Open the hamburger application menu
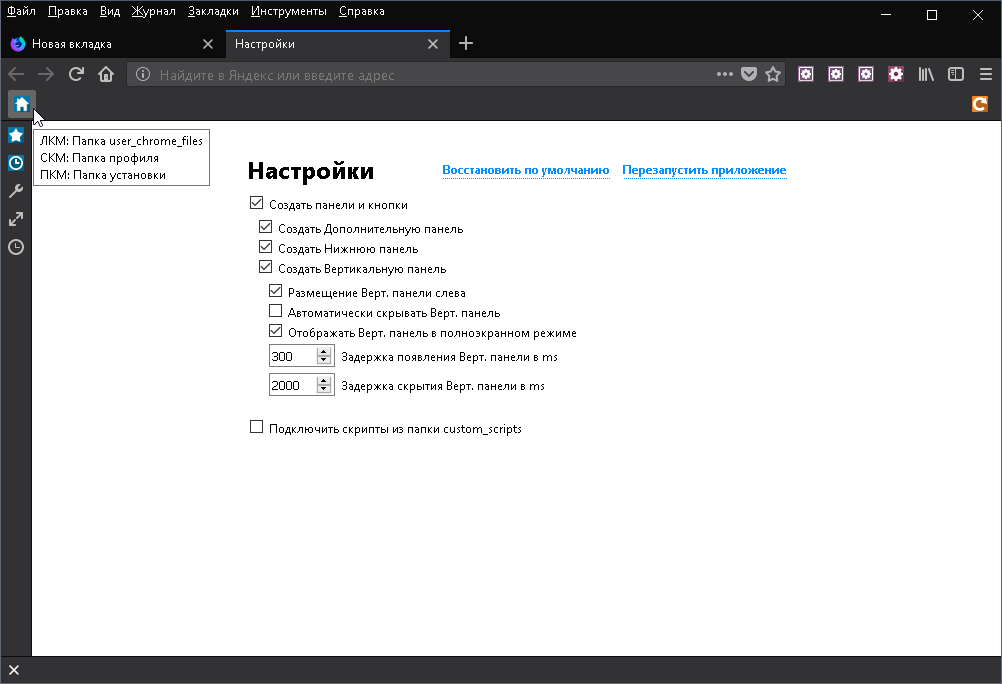 click(985, 74)
